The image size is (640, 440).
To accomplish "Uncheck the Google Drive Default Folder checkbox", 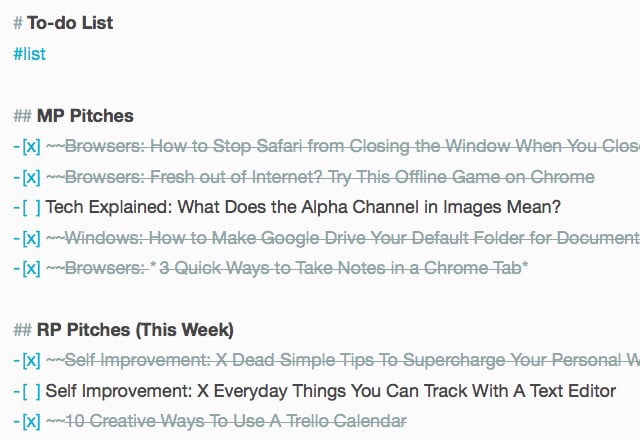I will (x=31, y=238).
